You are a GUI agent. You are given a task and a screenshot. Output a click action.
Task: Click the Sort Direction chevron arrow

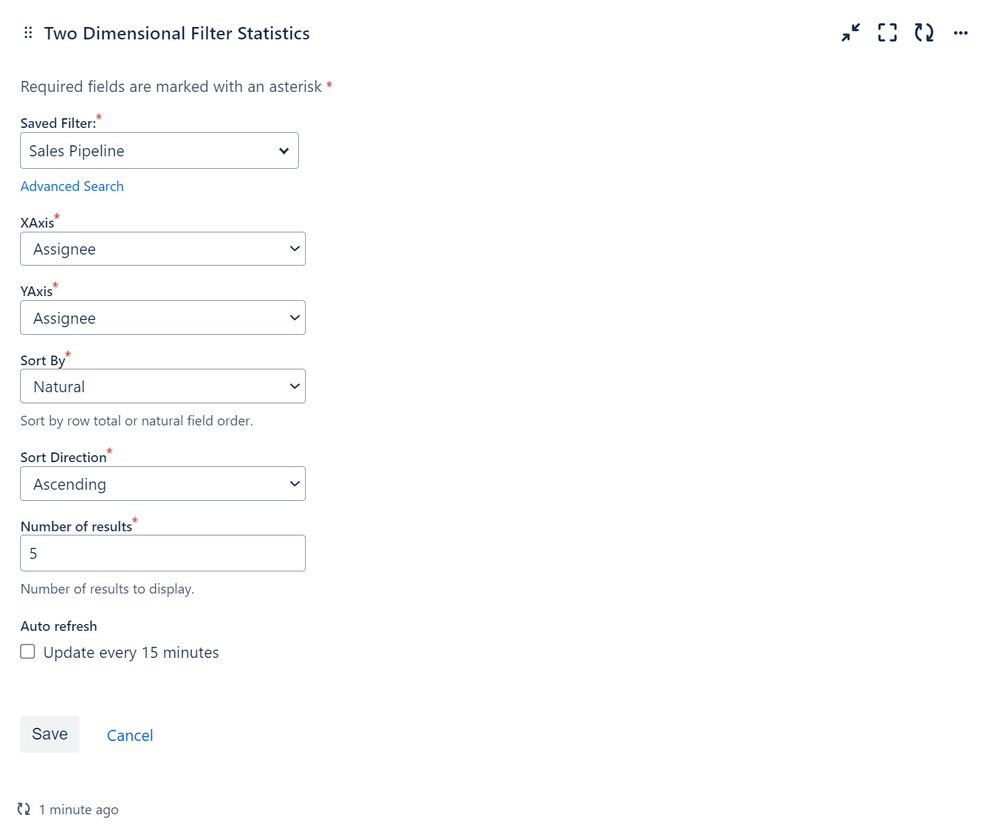(294, 484)
